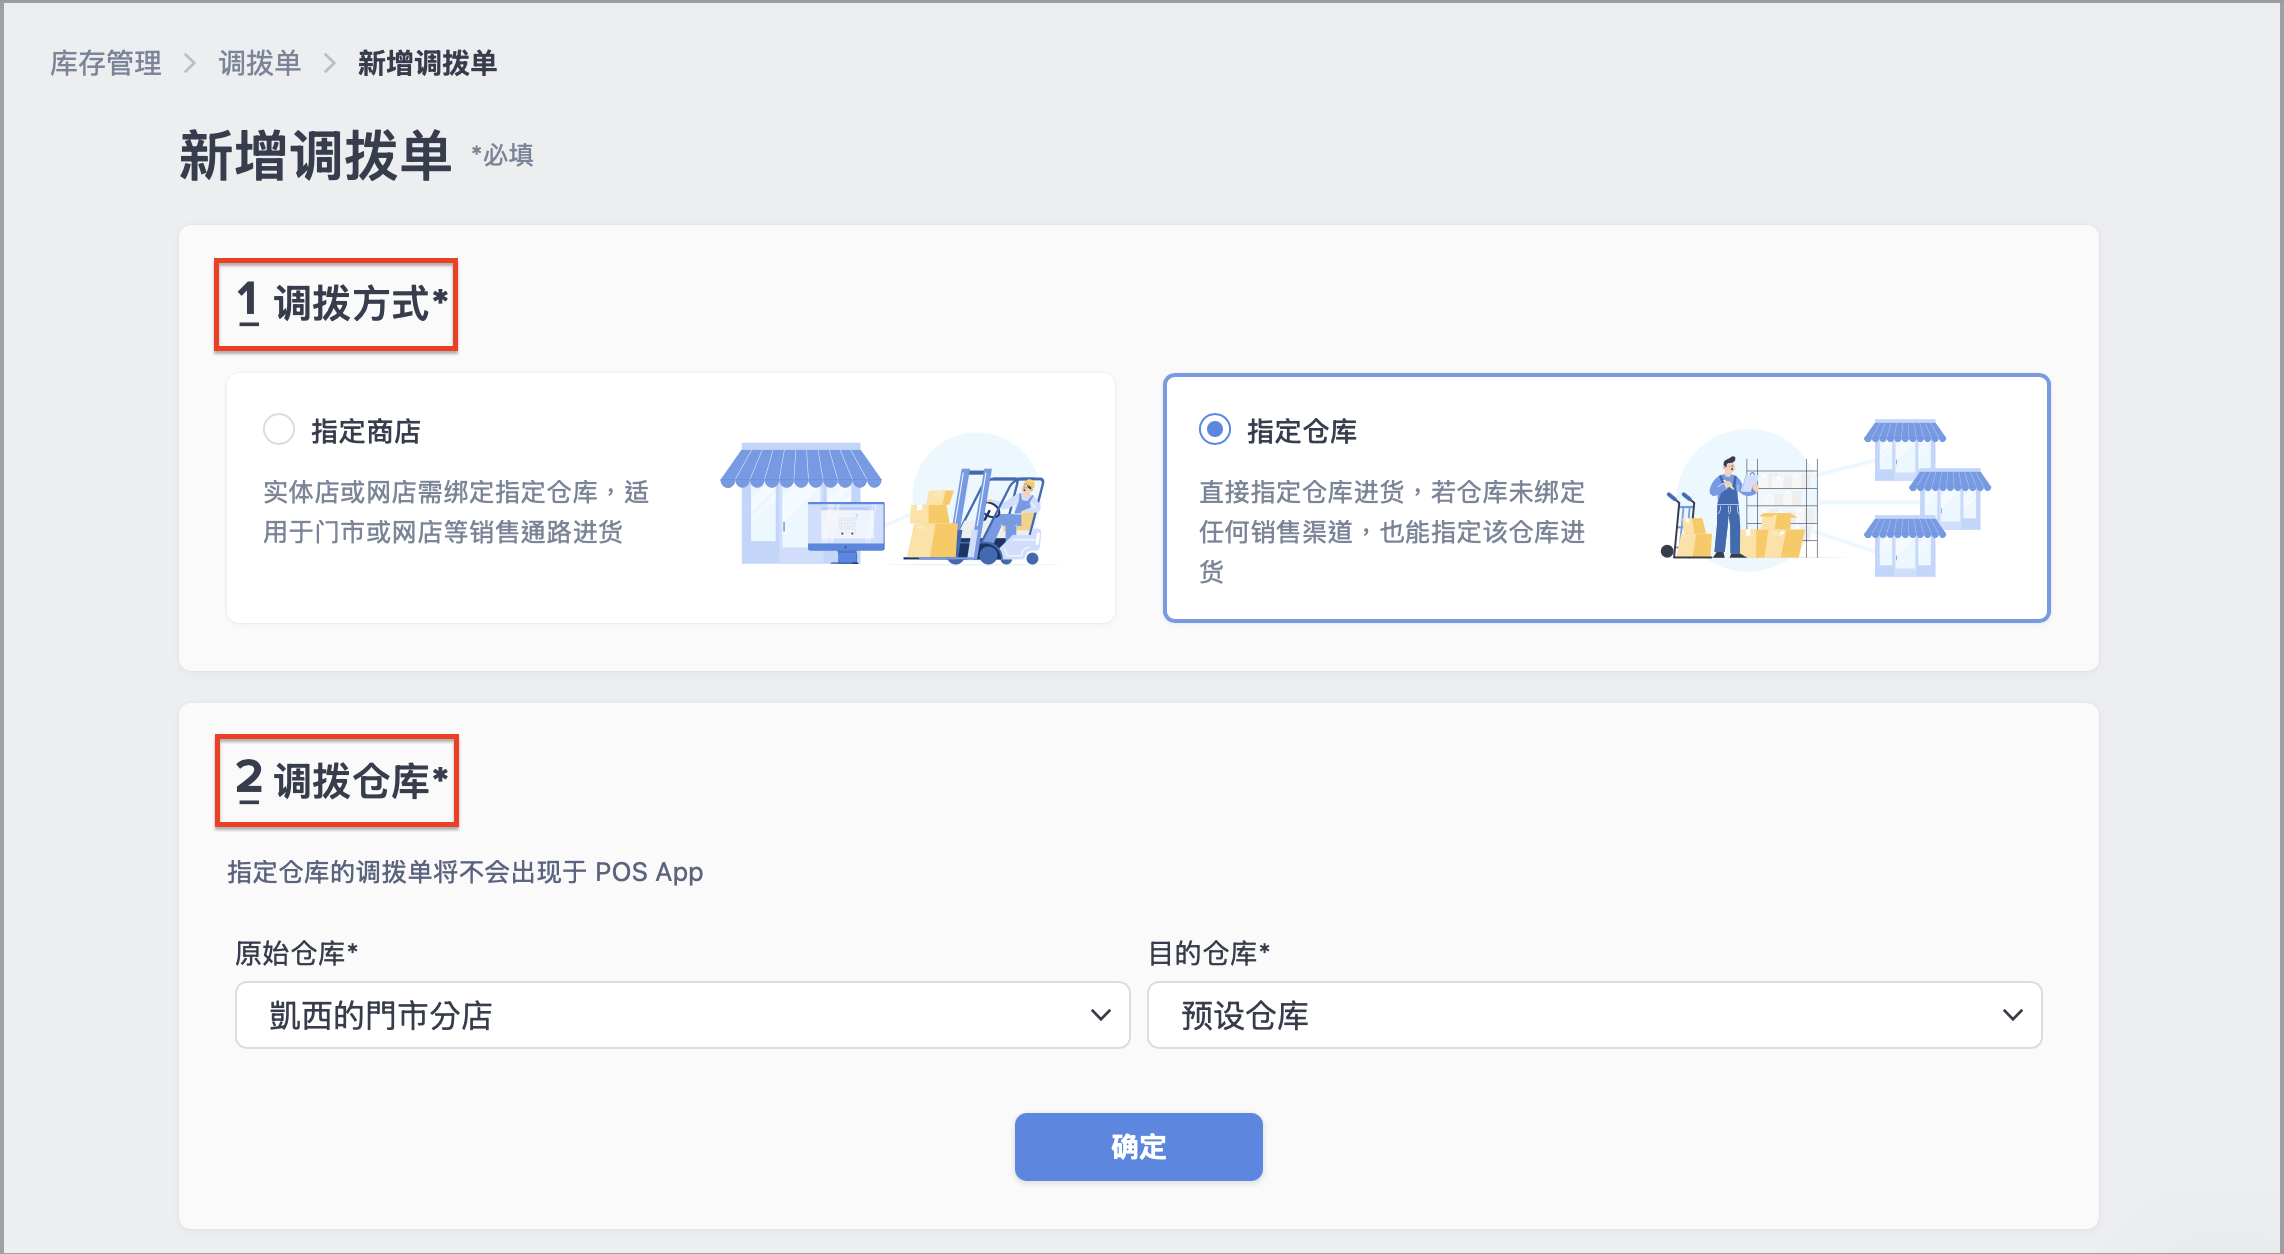Go to 调拨单 breadcrumb link
2284x1254 pixels.
(x=260, y=63)
